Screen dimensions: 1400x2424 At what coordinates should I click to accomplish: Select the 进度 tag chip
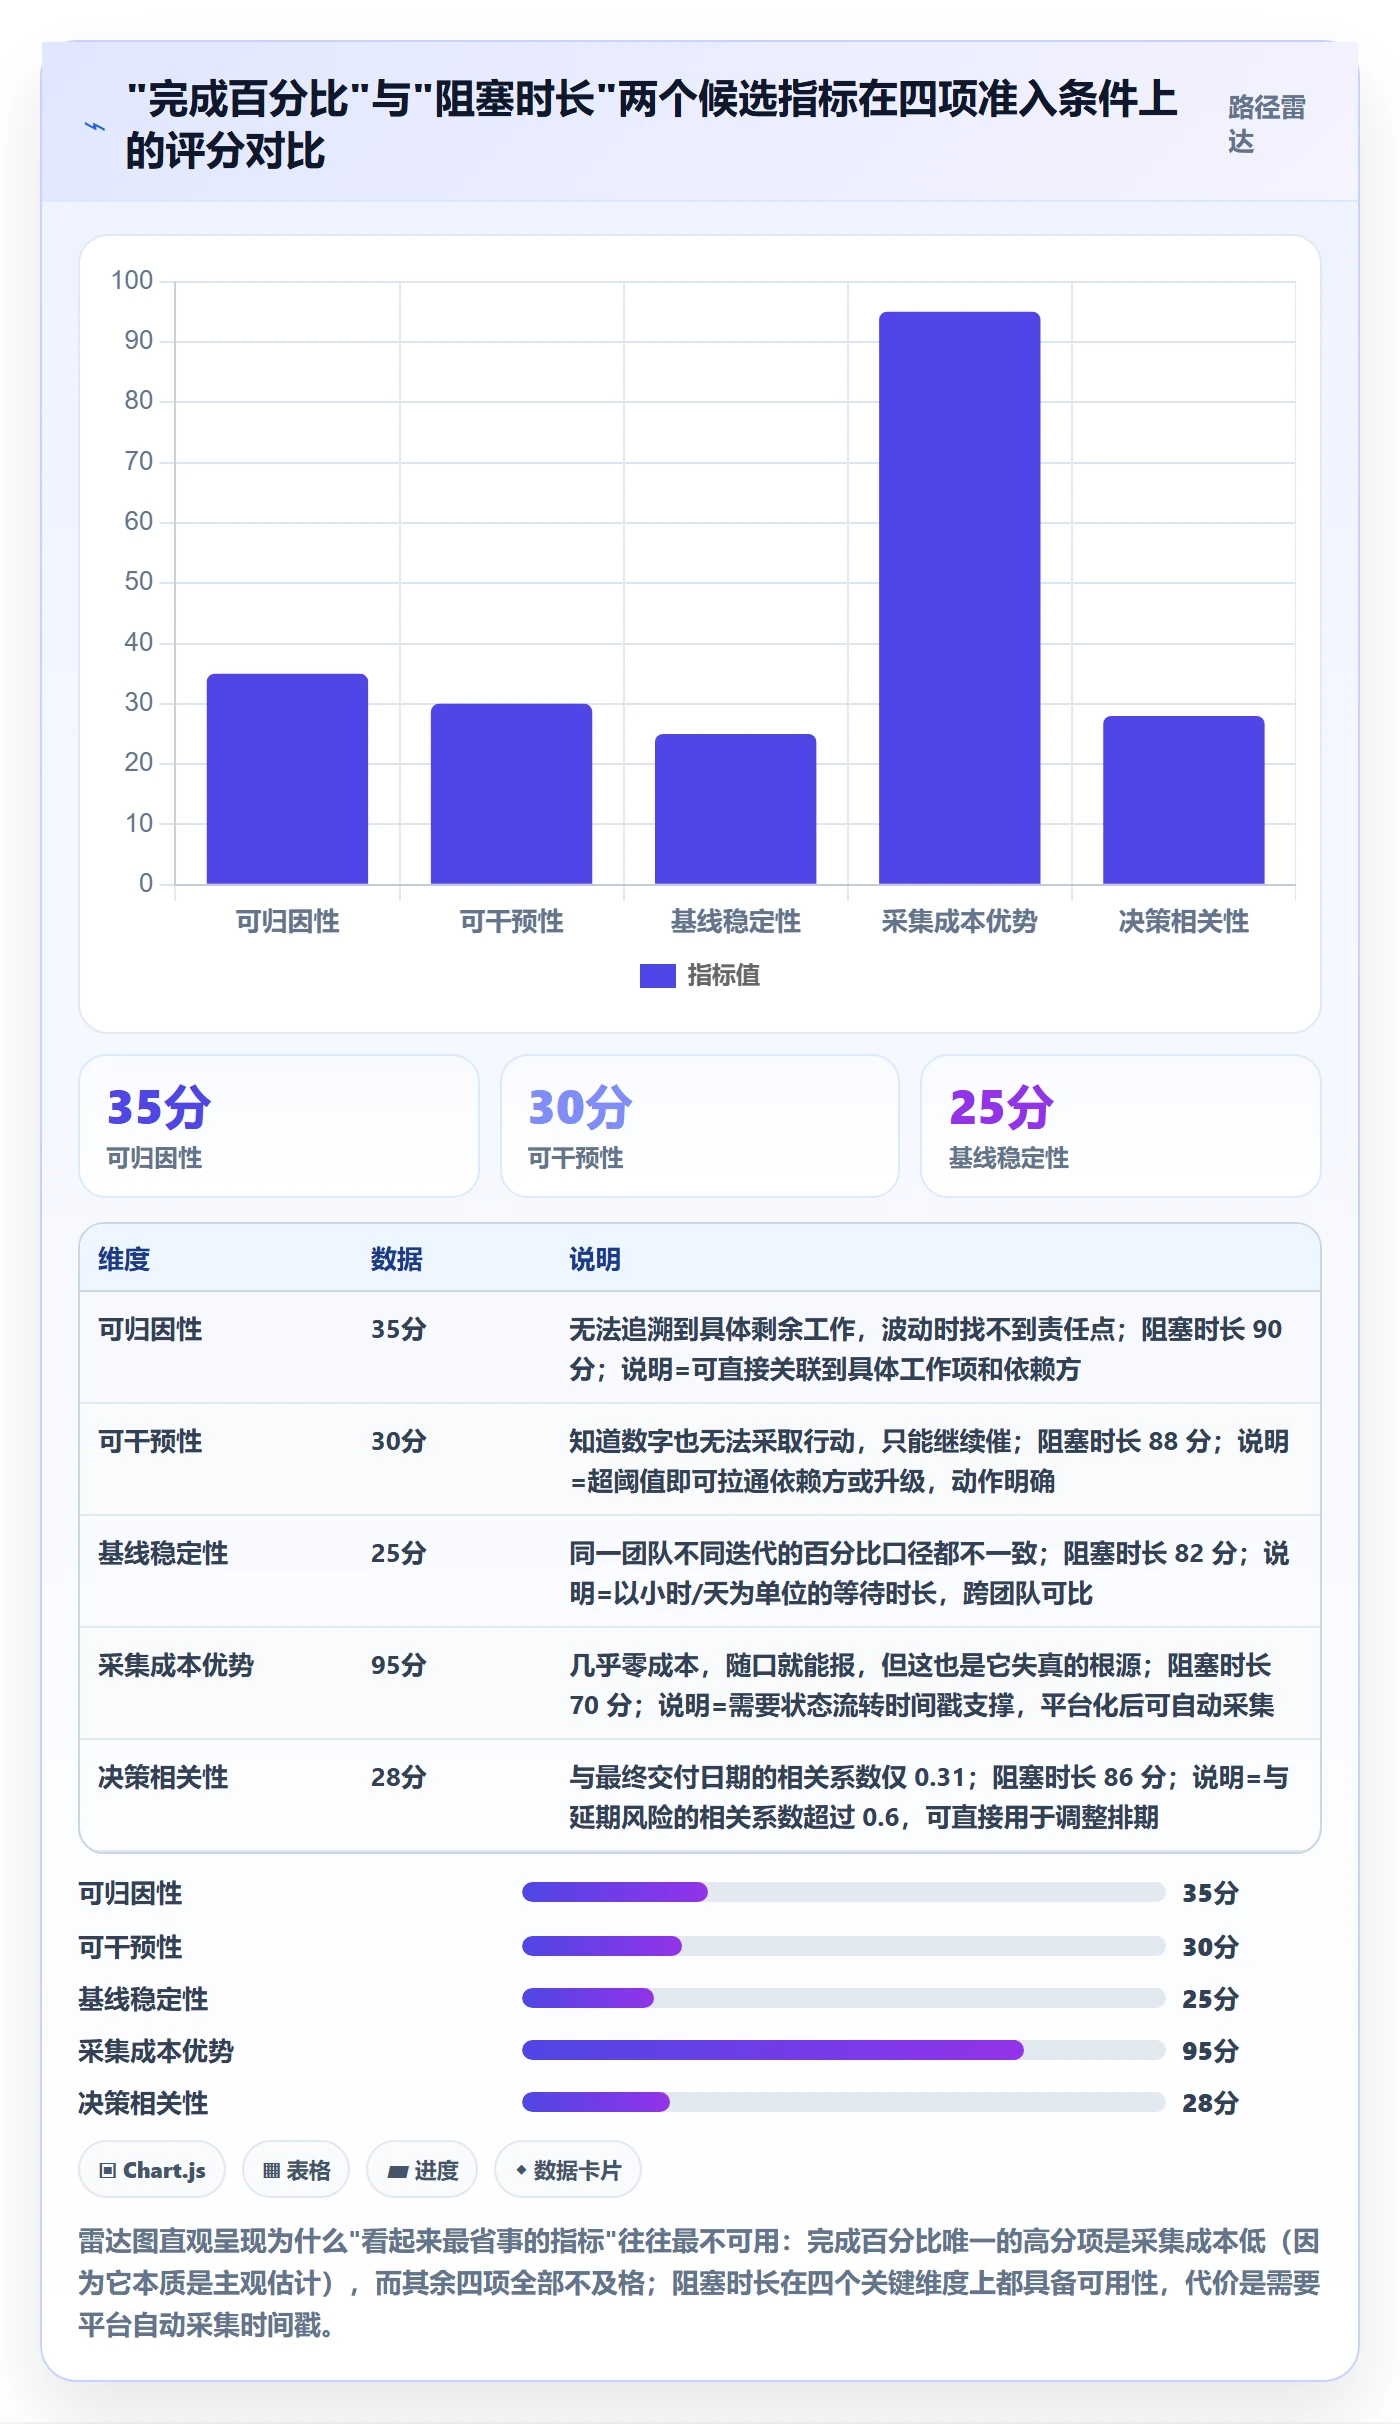422,2169
